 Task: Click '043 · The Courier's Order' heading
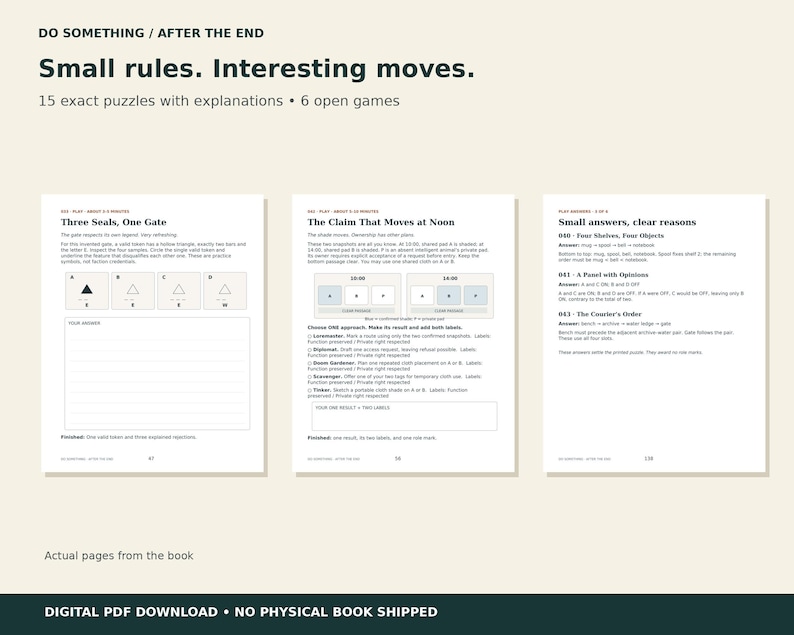600,314
